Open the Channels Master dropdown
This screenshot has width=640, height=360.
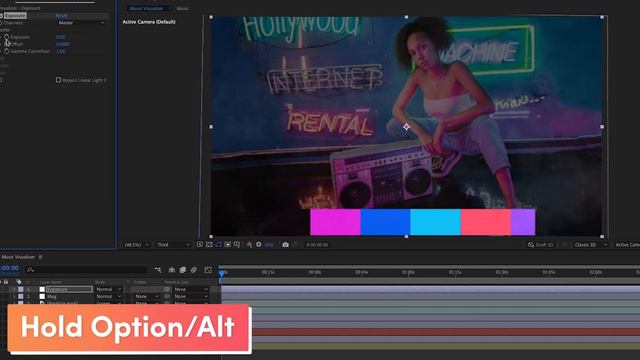click(x=81, y=23)
